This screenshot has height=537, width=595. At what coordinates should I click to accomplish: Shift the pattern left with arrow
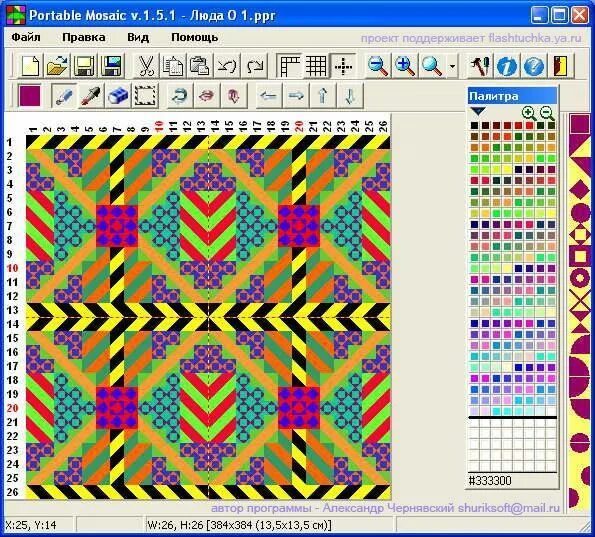(x=269, y=96)
